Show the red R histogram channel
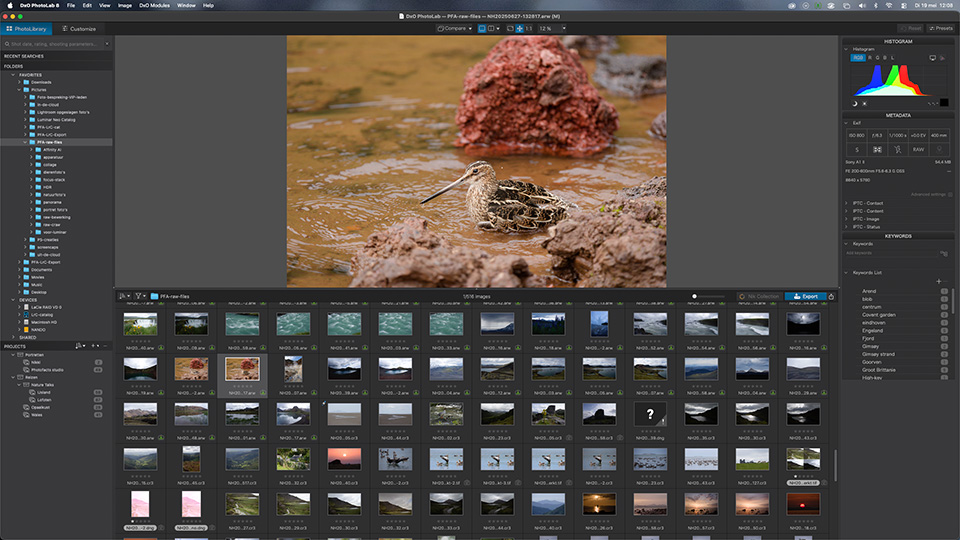960x540 pixels. pos(869,58)
